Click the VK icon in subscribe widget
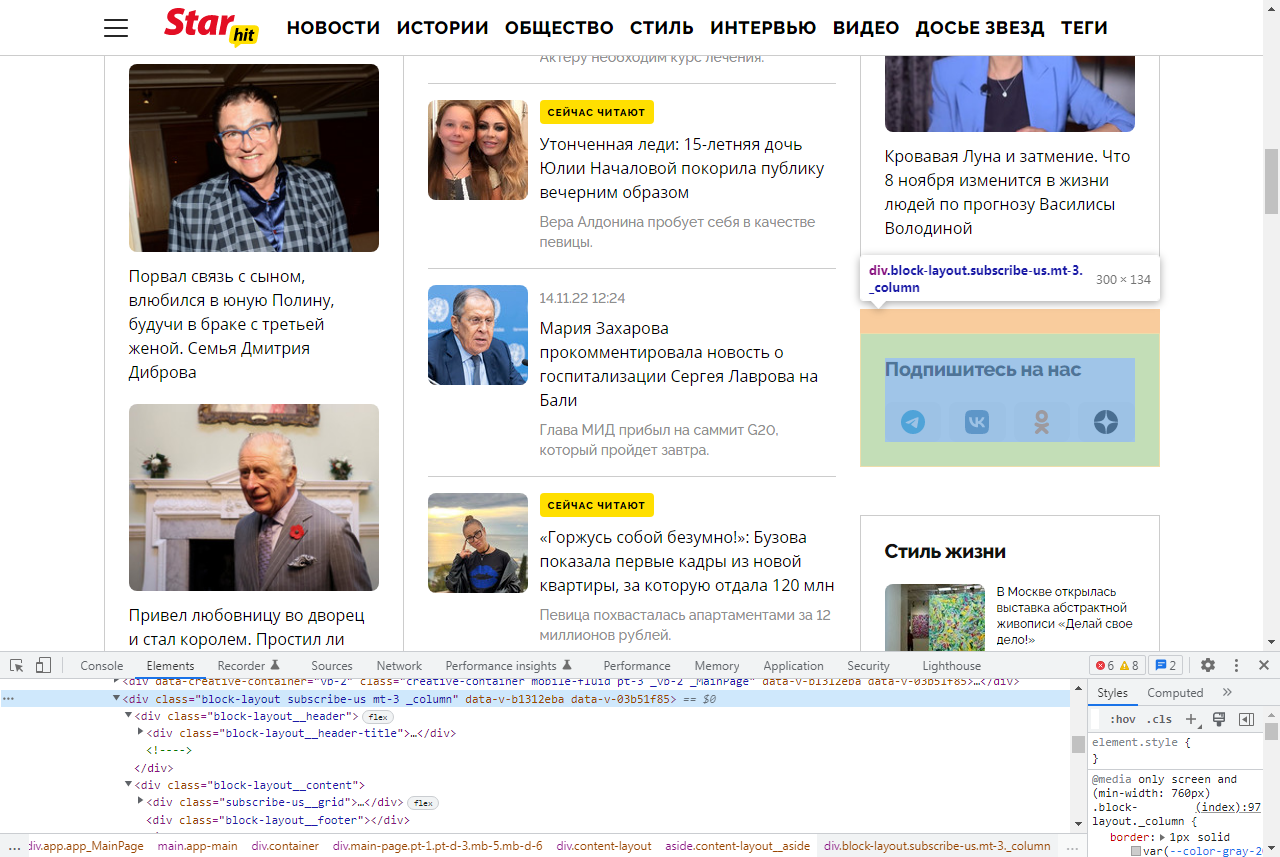1280x857 pixels. [975, 422]
